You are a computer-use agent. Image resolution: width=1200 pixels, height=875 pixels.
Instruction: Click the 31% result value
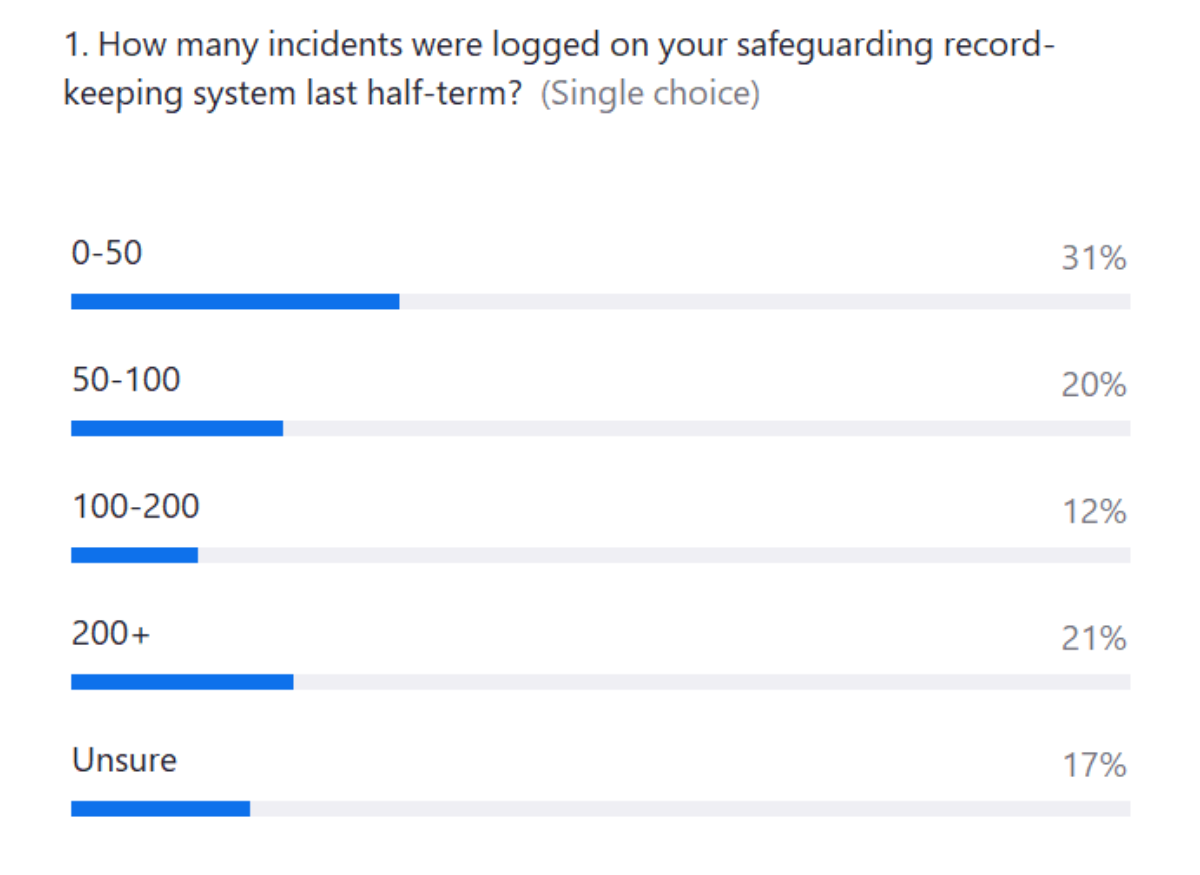(x=1094, y=259)
